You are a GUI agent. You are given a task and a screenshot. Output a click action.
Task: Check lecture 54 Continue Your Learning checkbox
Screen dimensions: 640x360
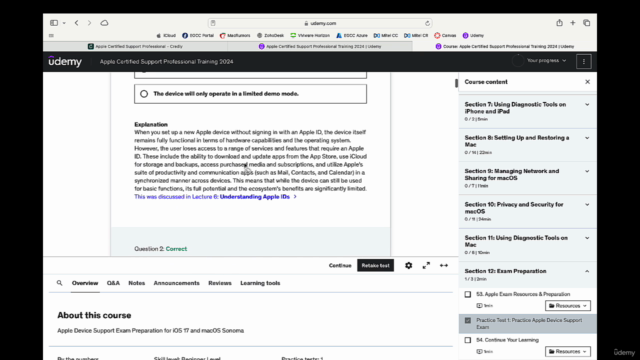(468, 340)
